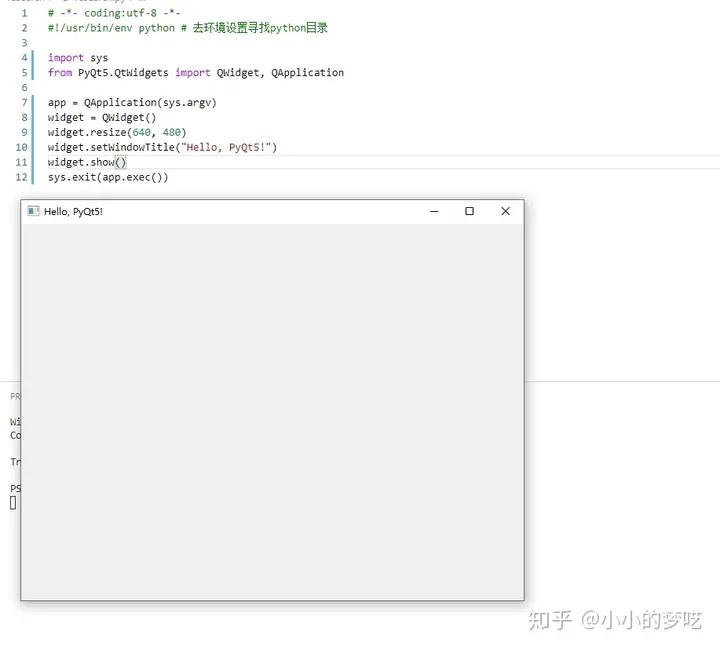Maximize the Hello, PyQt5! window

[x=469, y=211]
